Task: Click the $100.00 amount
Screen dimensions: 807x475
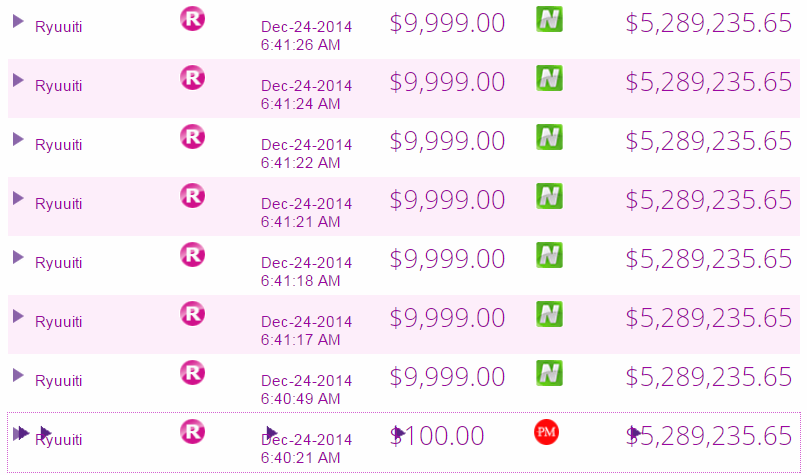Action: pyautogui.click(x=437, y=436)
